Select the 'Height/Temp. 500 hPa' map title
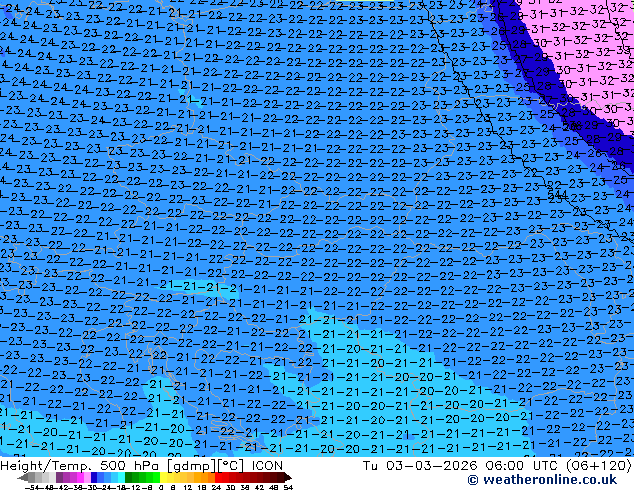This screenshot has height=490, width=634. pos(81,466)
